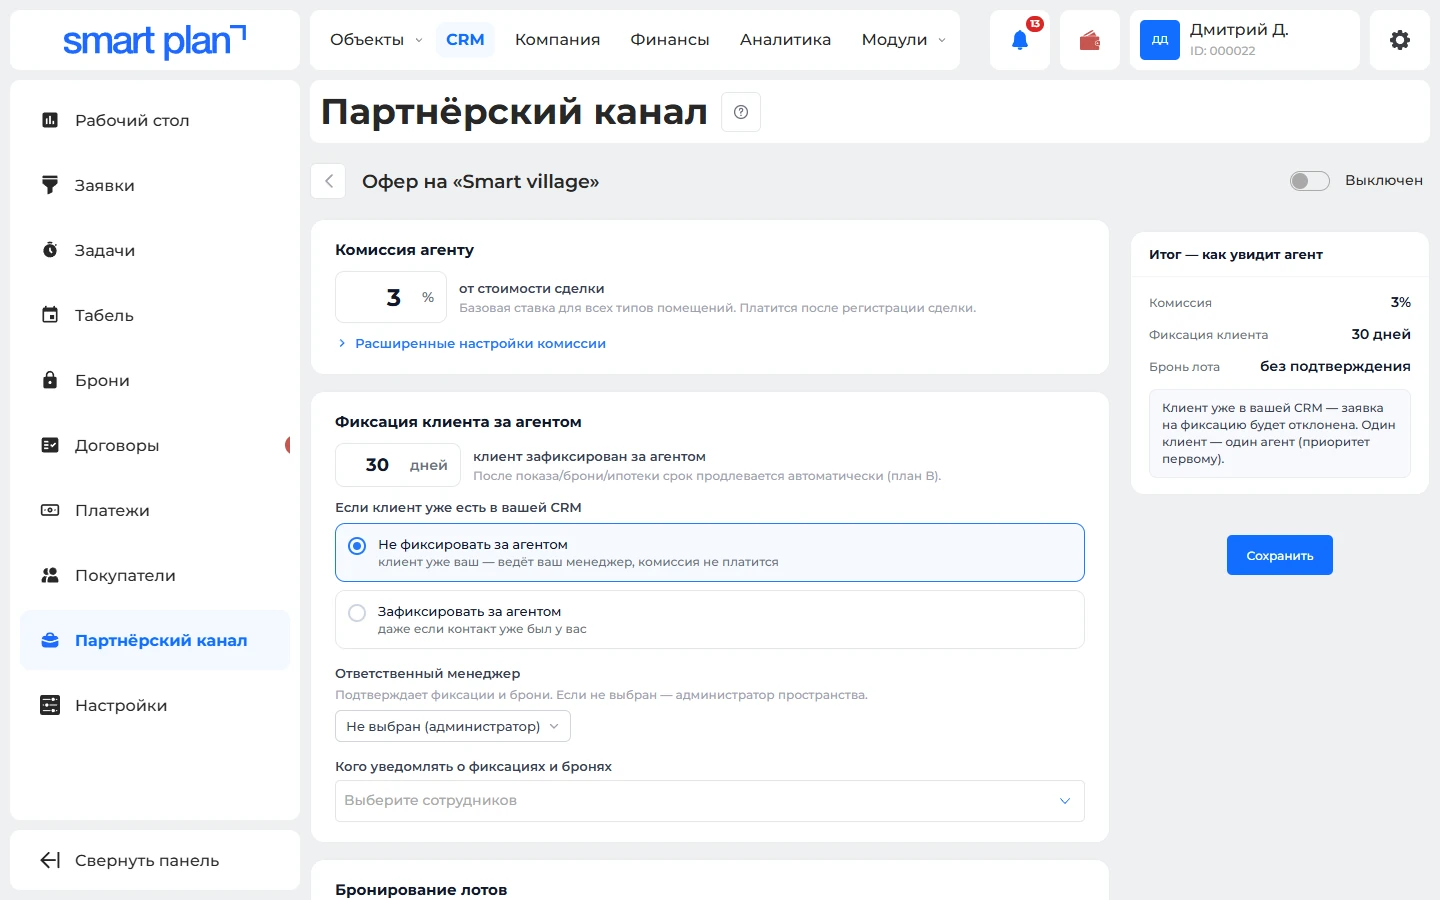Open Заявки in the sidebar
The image size is (1440, 900).
pyautogui.click(x=155, y=185)
